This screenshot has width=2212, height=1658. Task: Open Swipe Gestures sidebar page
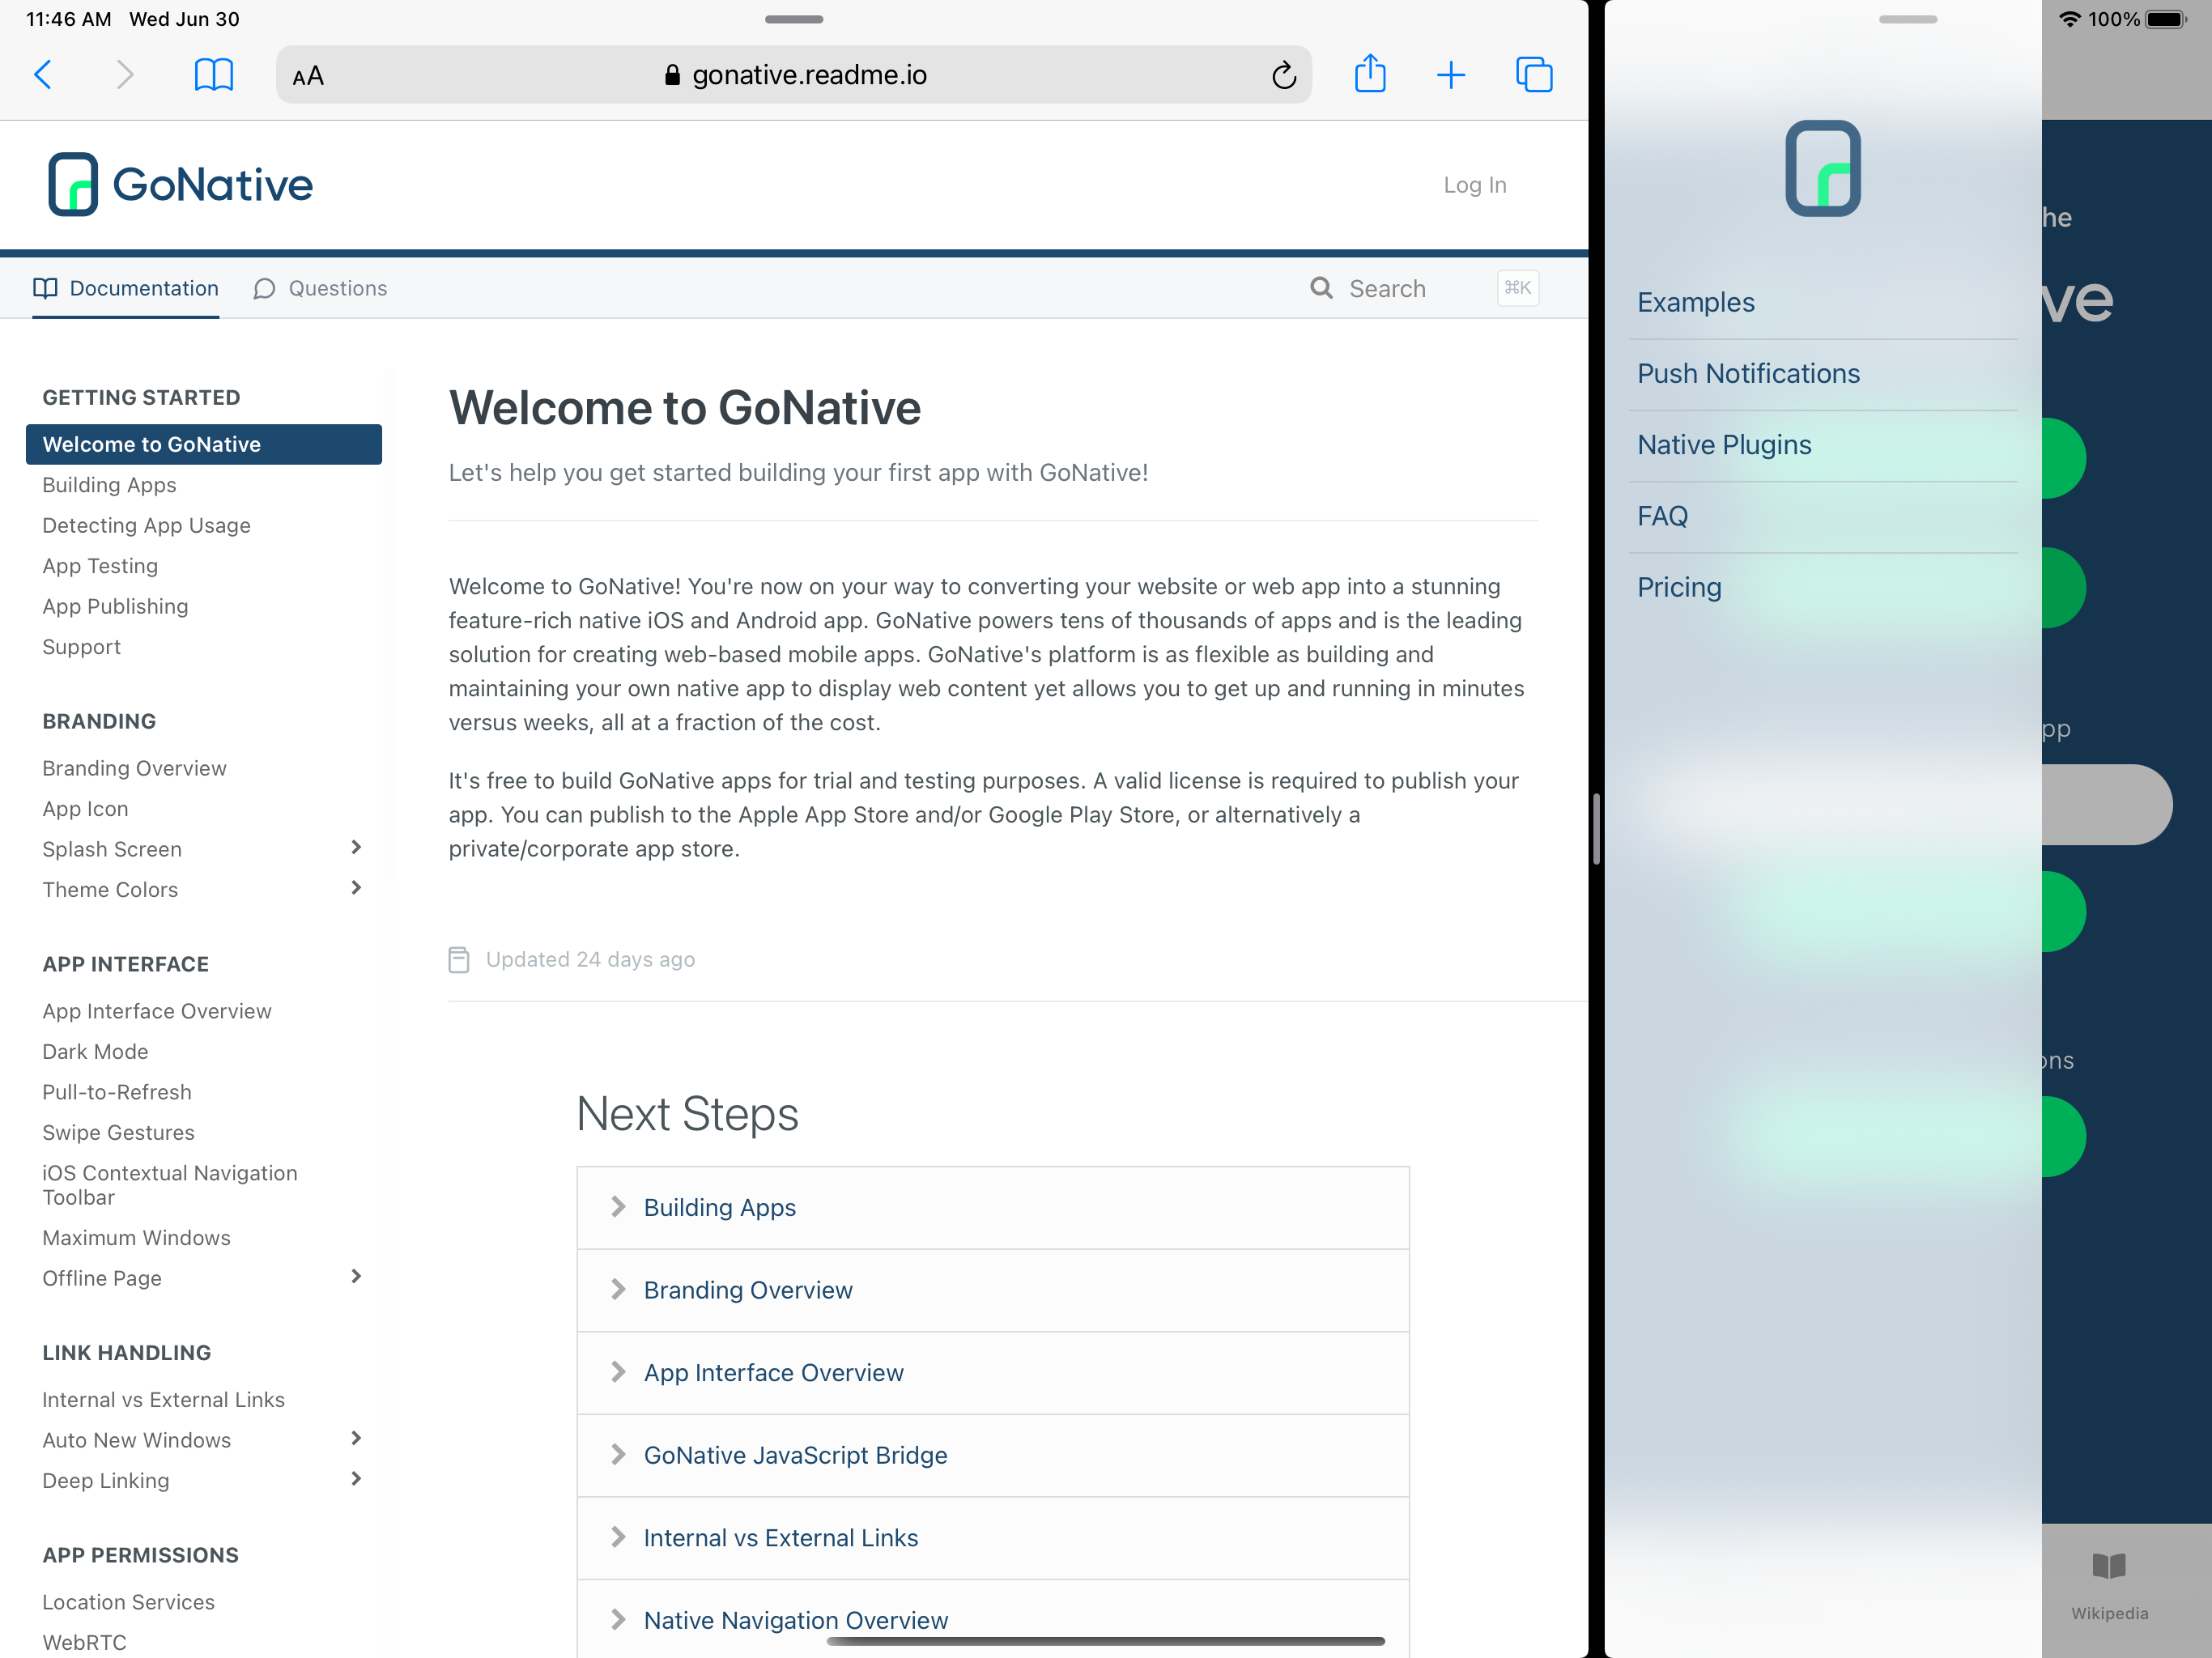(118, 1133)
